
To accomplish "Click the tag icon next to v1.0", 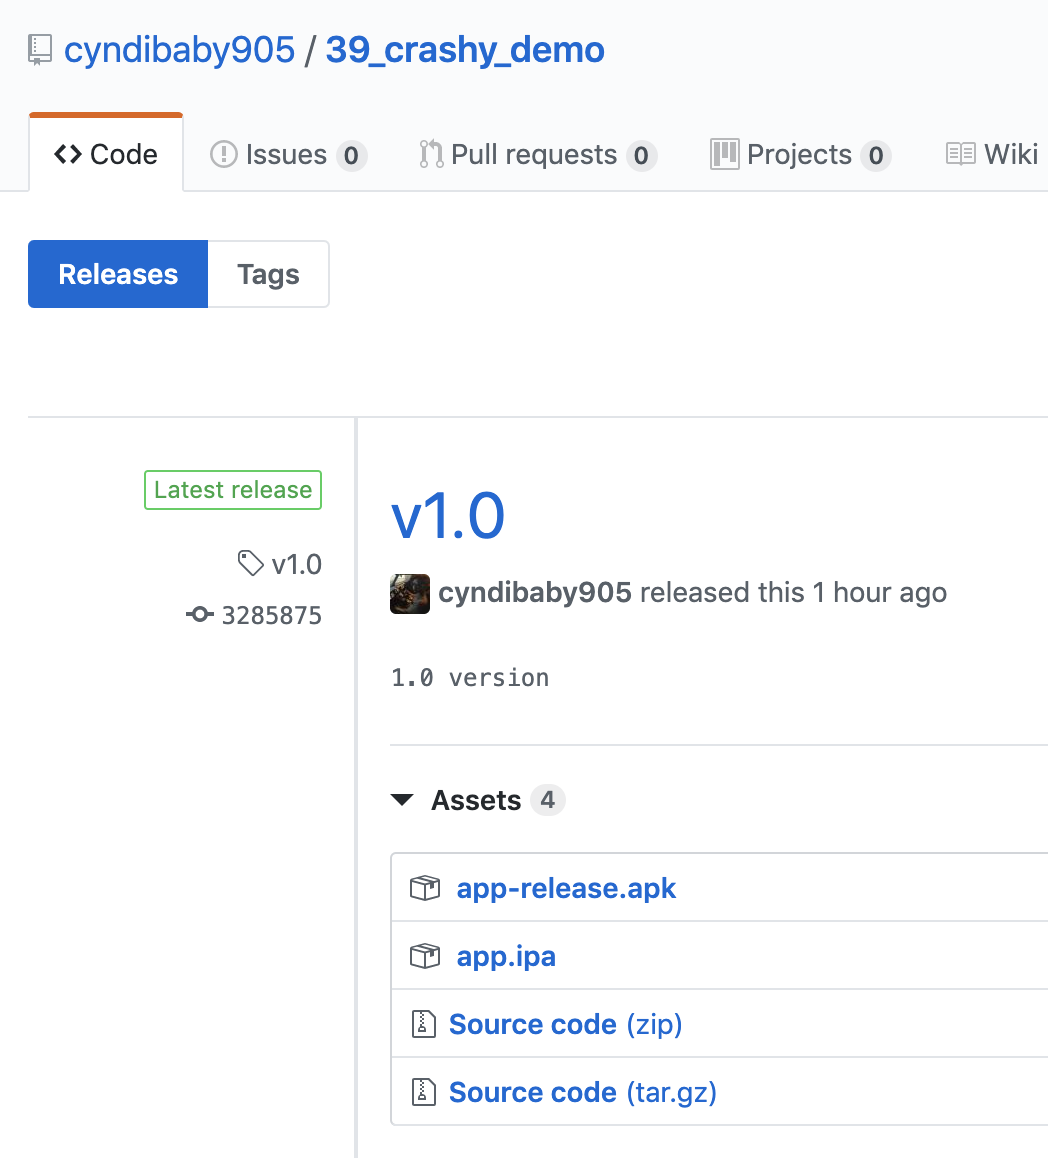I will 250,564.
